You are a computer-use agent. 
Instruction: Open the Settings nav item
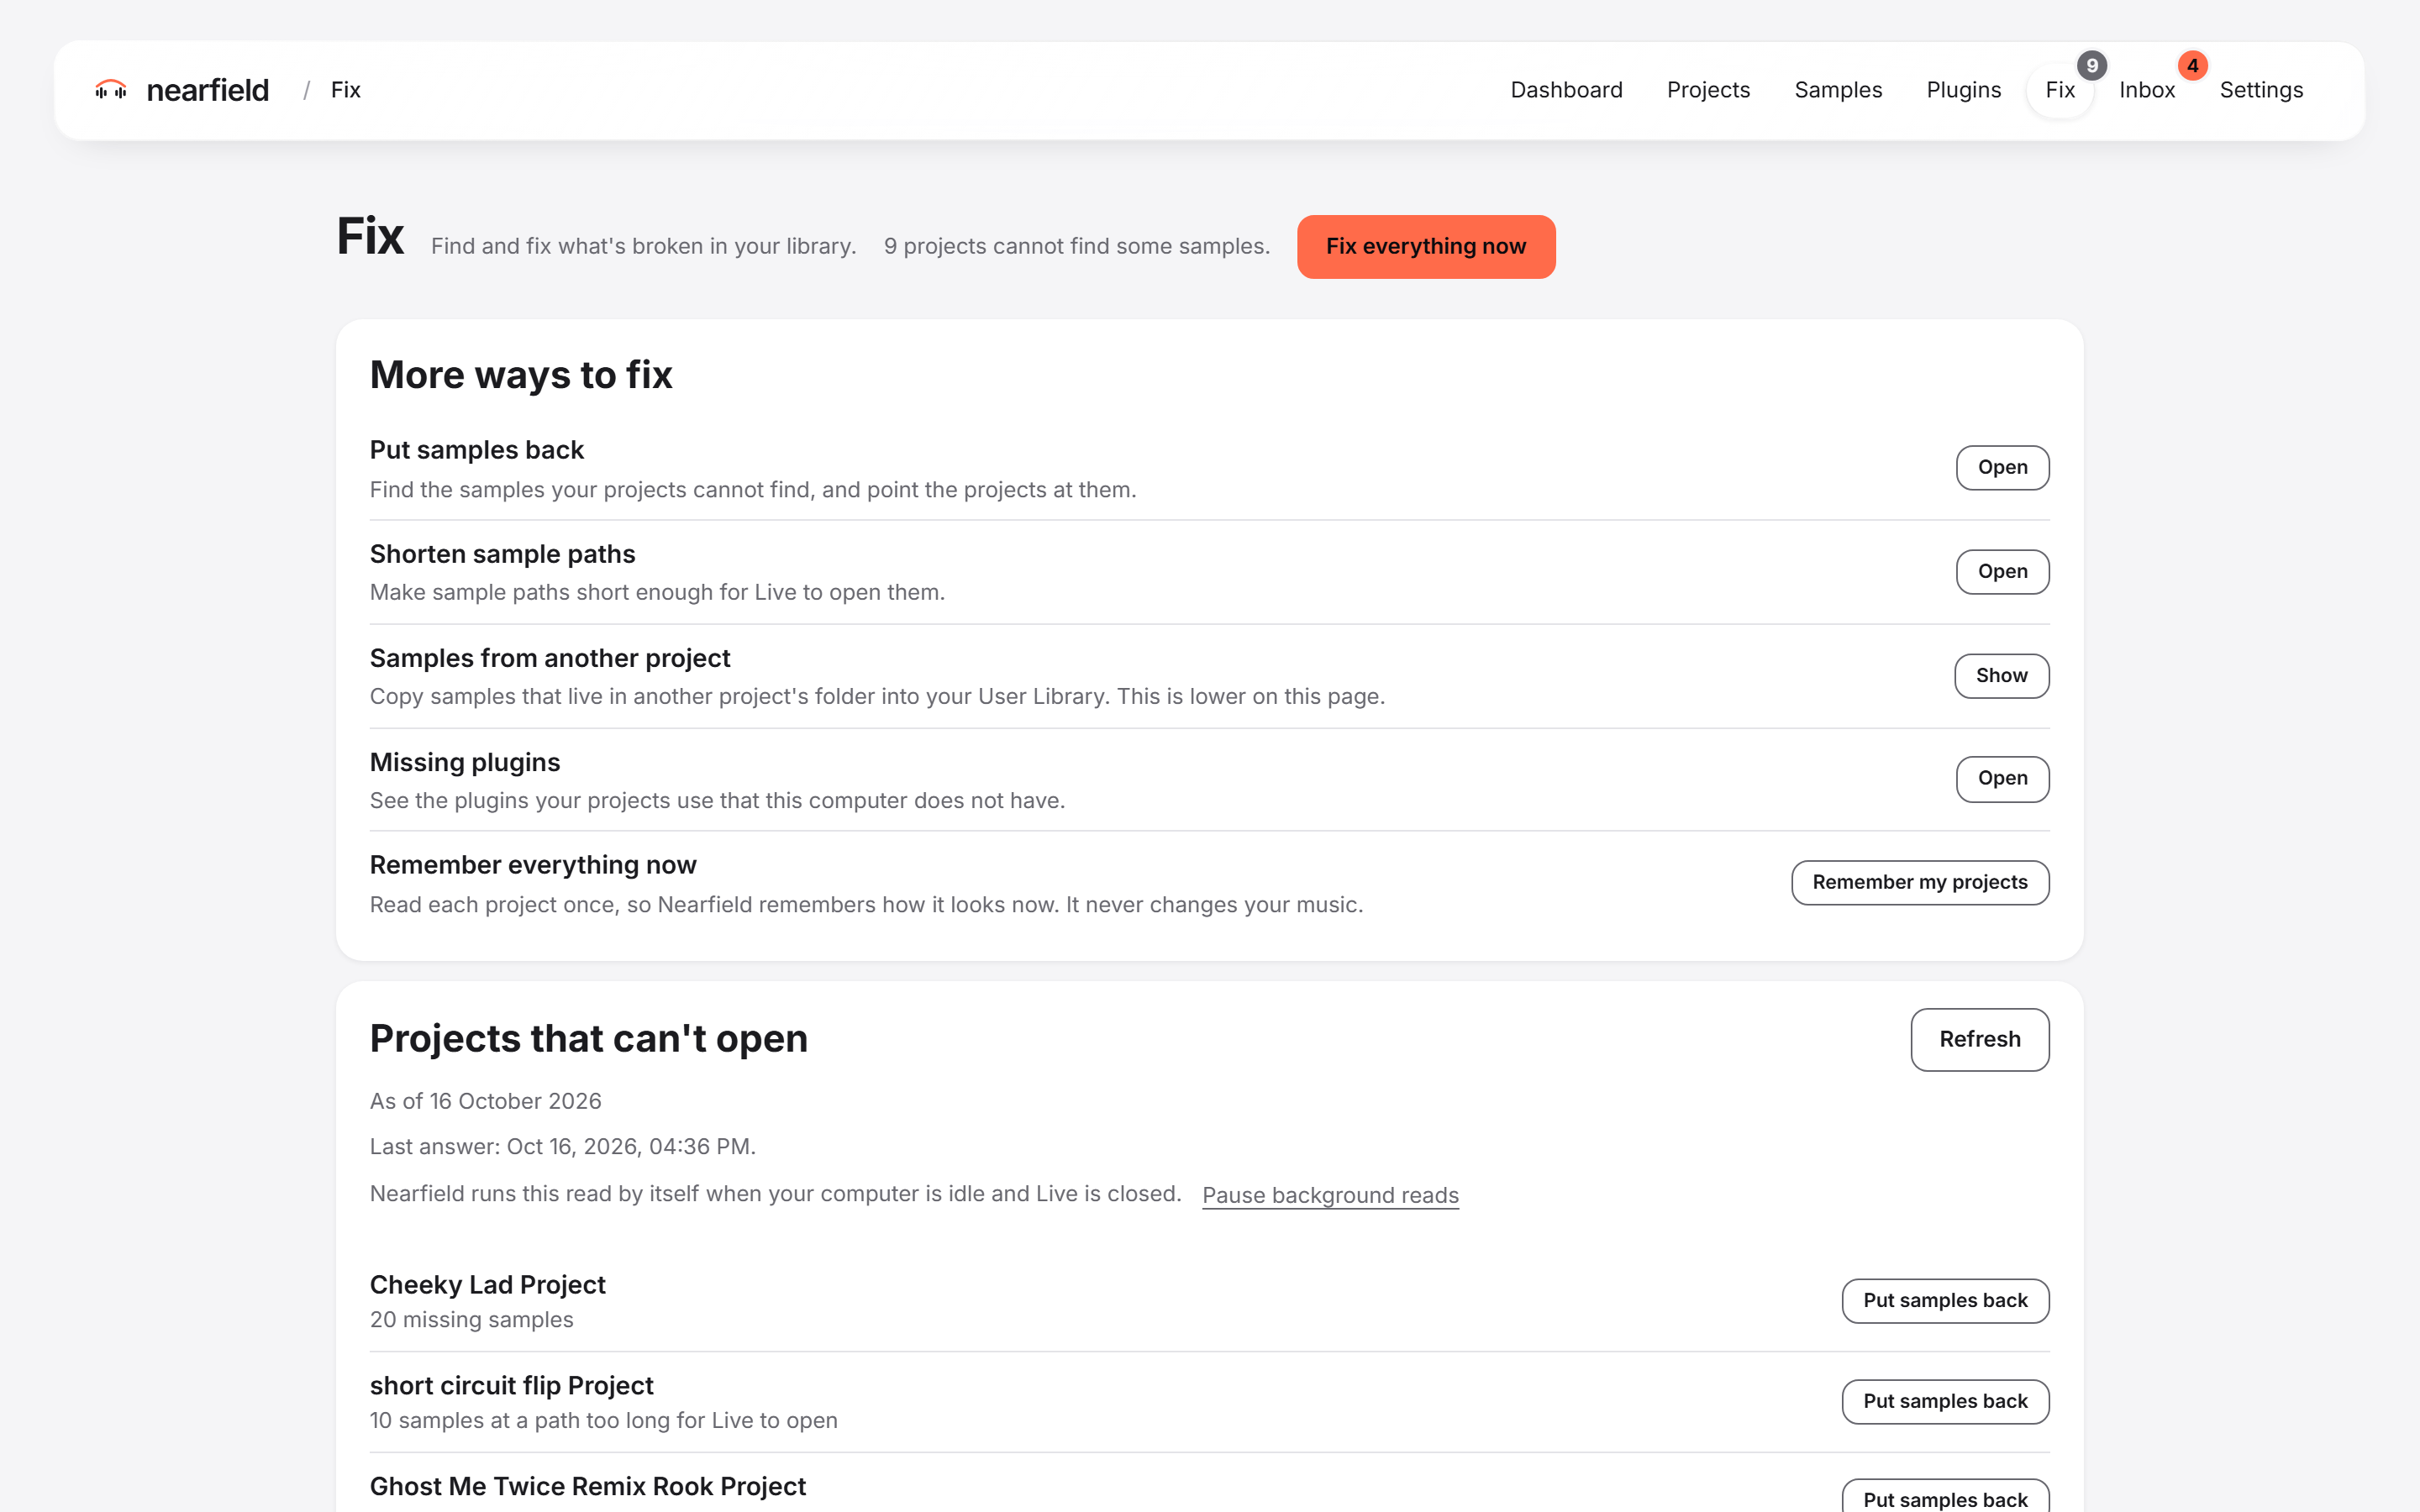(2261, 90)
